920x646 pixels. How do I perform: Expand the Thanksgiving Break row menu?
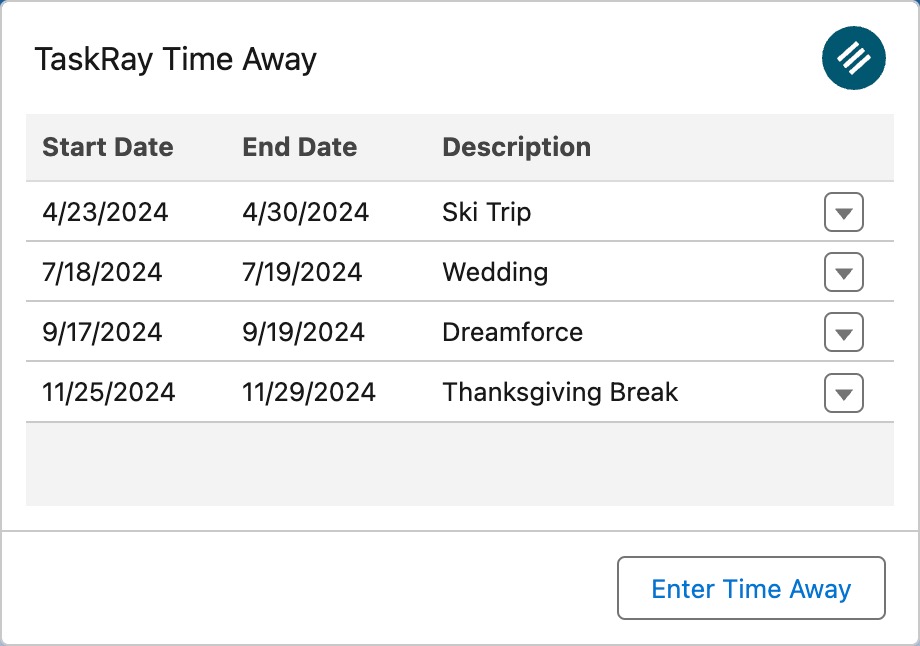[x=843, y=392]
